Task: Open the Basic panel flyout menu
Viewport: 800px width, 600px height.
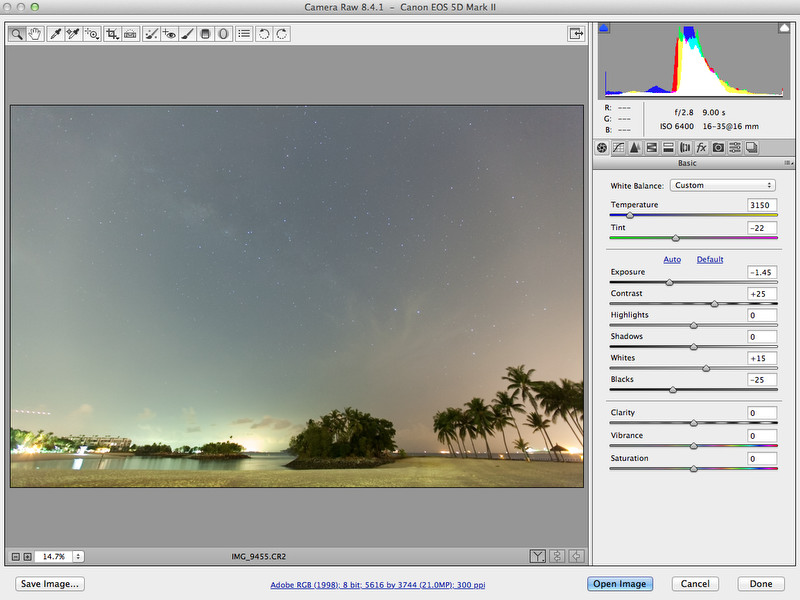Action: click(788, 163)
